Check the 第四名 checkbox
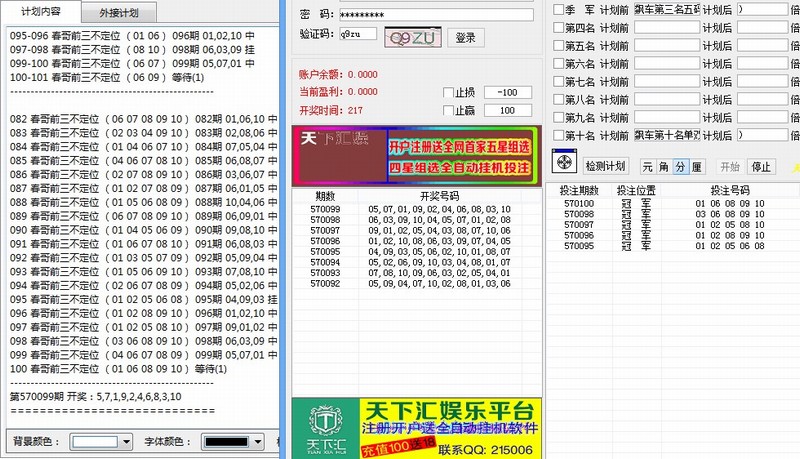The width and height of the screenshot is (800, 459). click(559, 28)
